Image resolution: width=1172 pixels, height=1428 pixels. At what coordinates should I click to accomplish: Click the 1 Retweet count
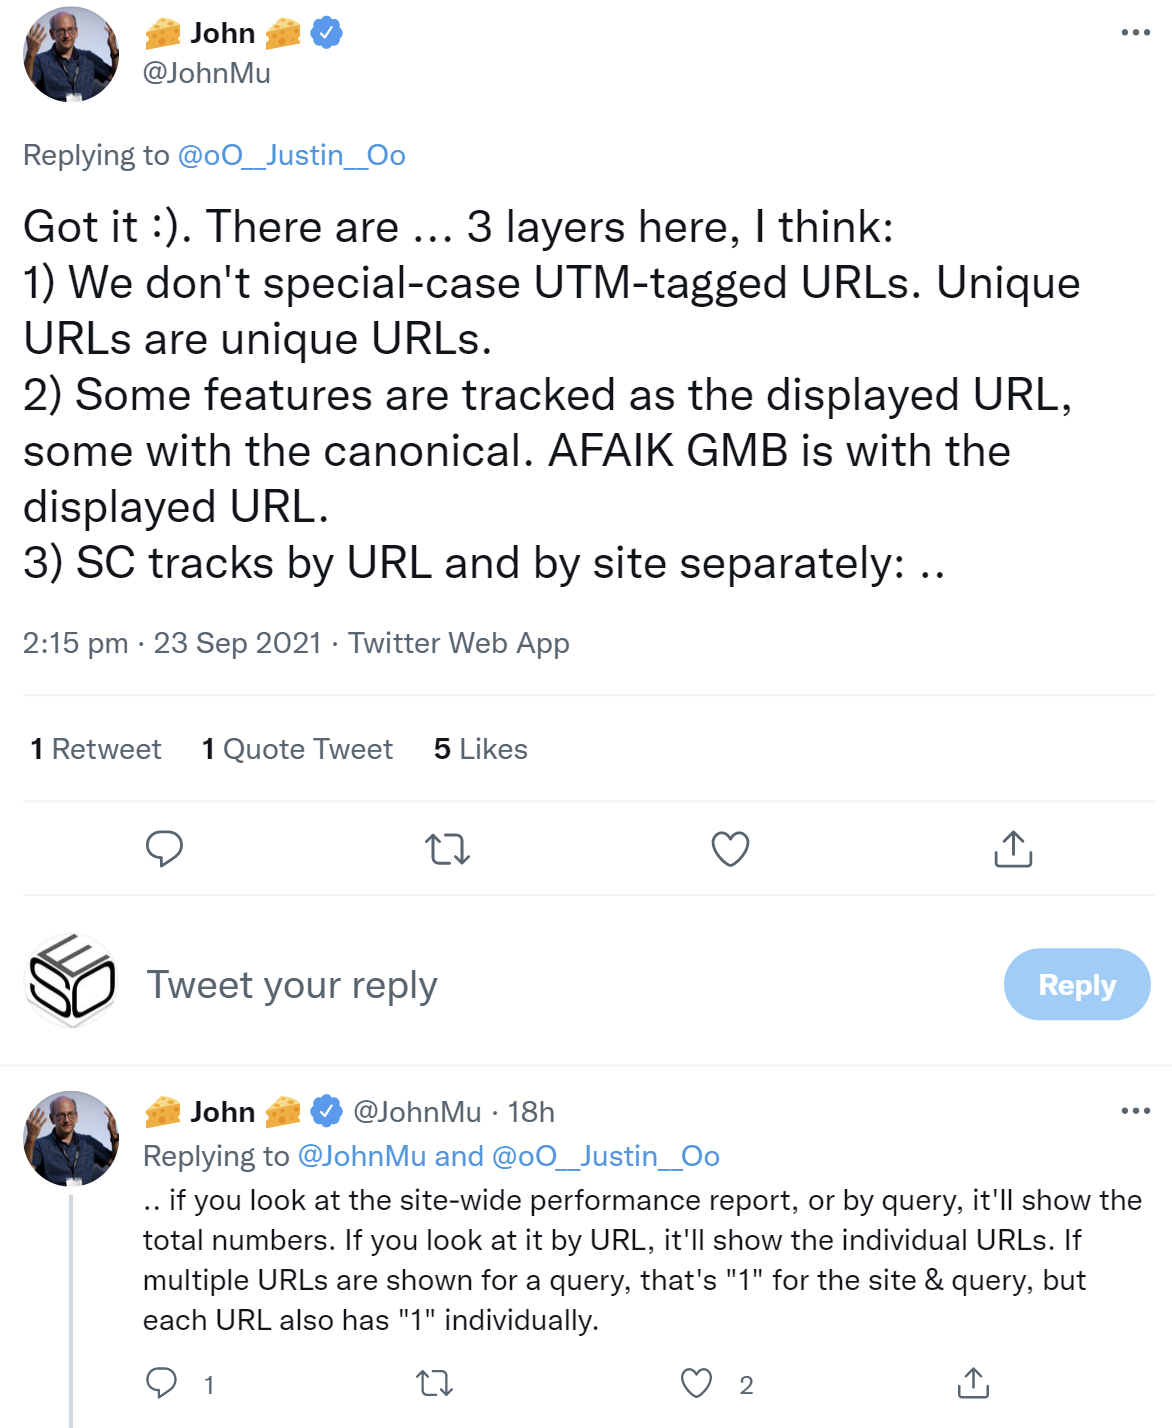(96, 748)
